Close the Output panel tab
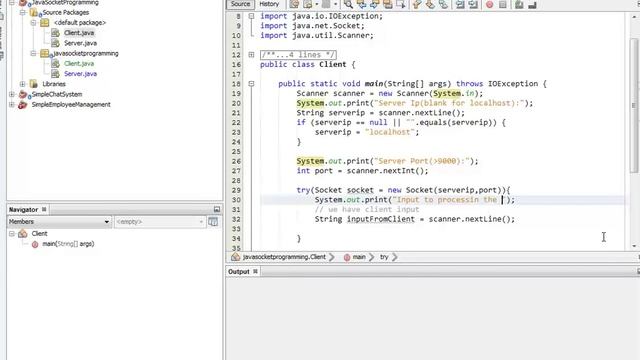 click(255, 271)
